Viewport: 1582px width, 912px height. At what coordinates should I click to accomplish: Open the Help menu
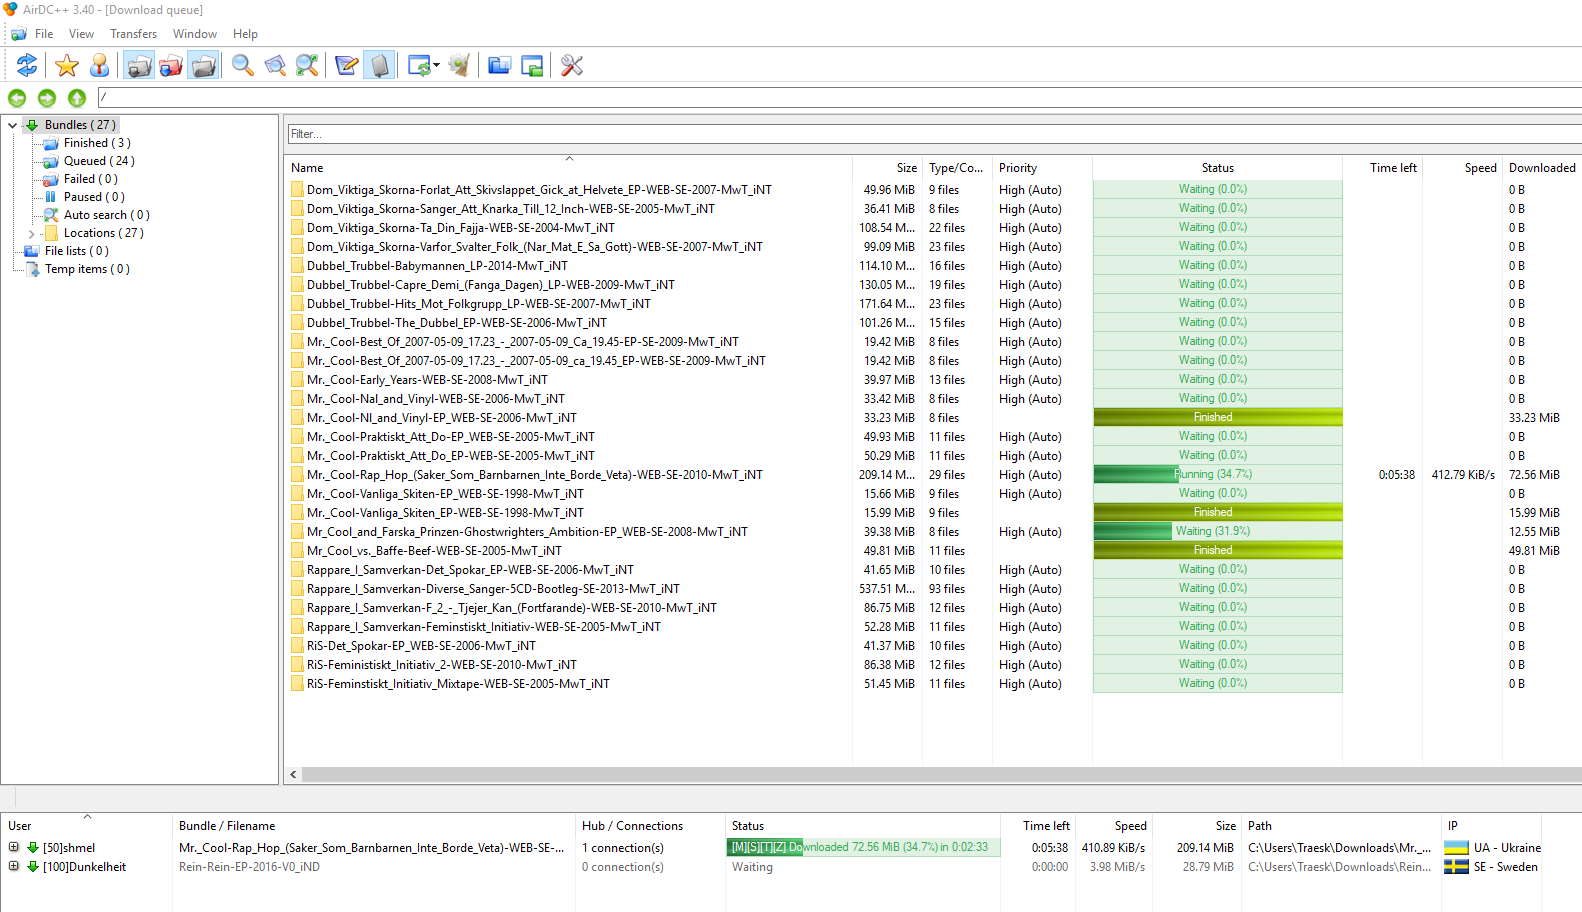click(x=245, y=34)
